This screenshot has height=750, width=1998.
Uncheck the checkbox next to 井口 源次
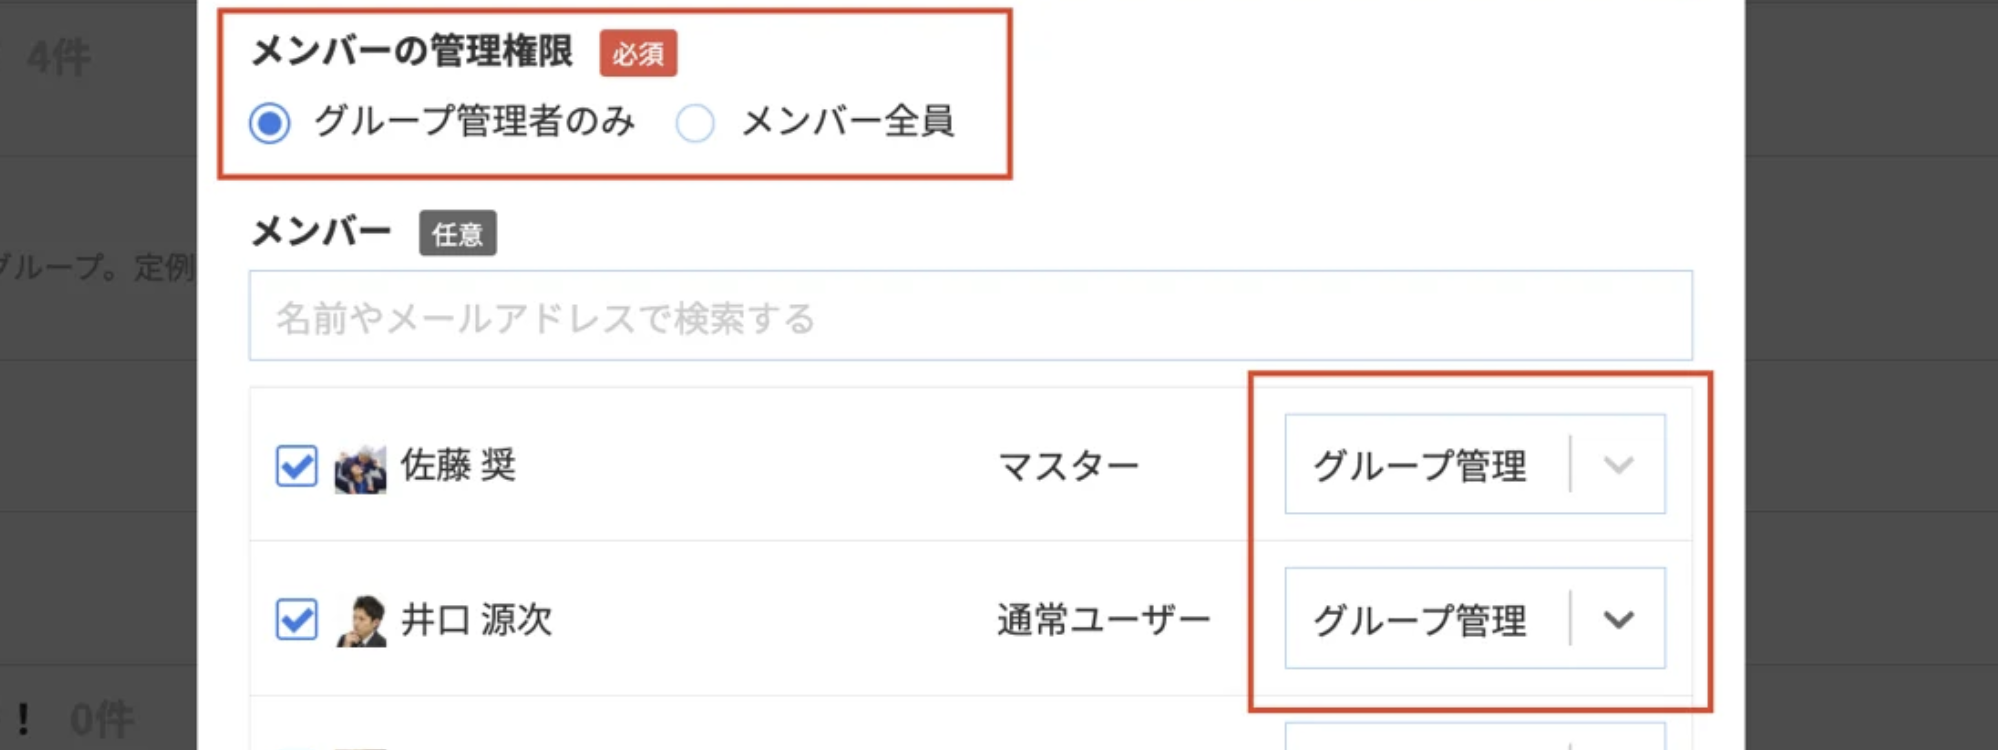click(297, 619)
